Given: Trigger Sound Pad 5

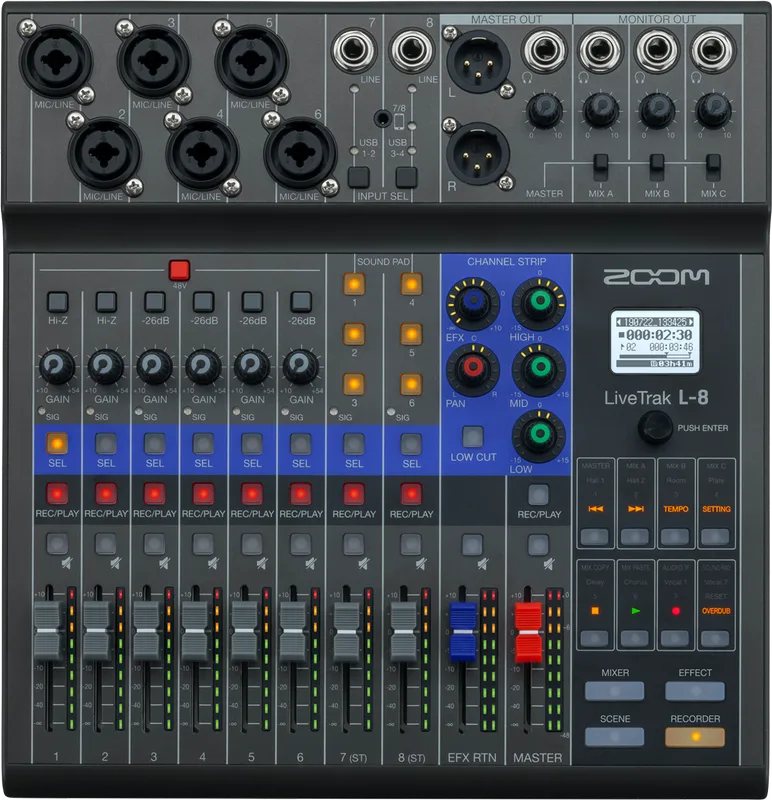Looking at the screenshot, I should (x=411, y=334).
